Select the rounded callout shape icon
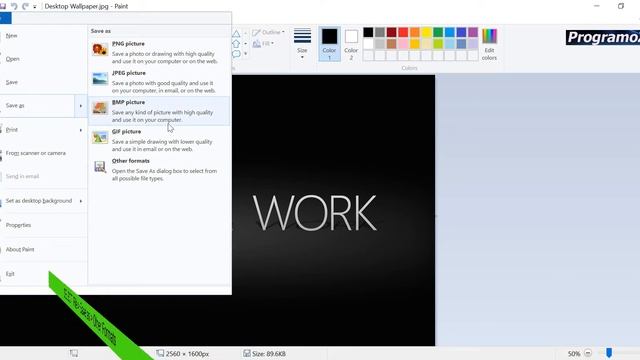The width and height of the screenshot is (640, 360). (236, 54)
